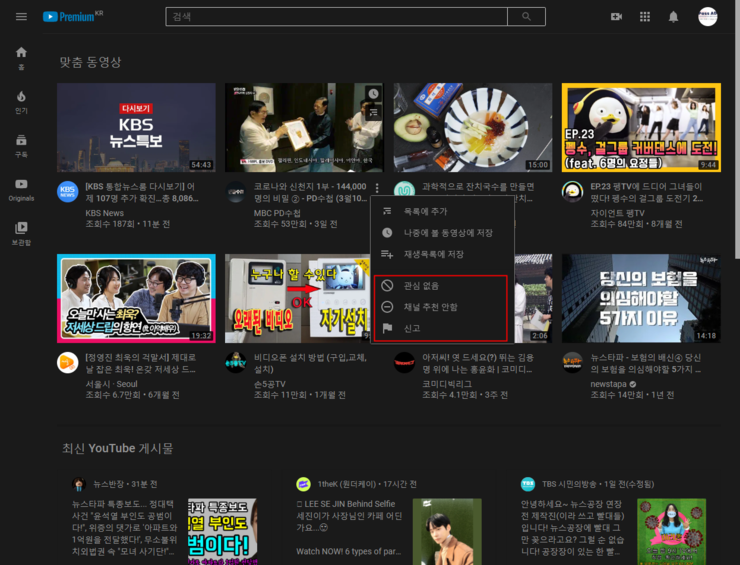Open the hamburger guide menu

(x=21, y=17)
